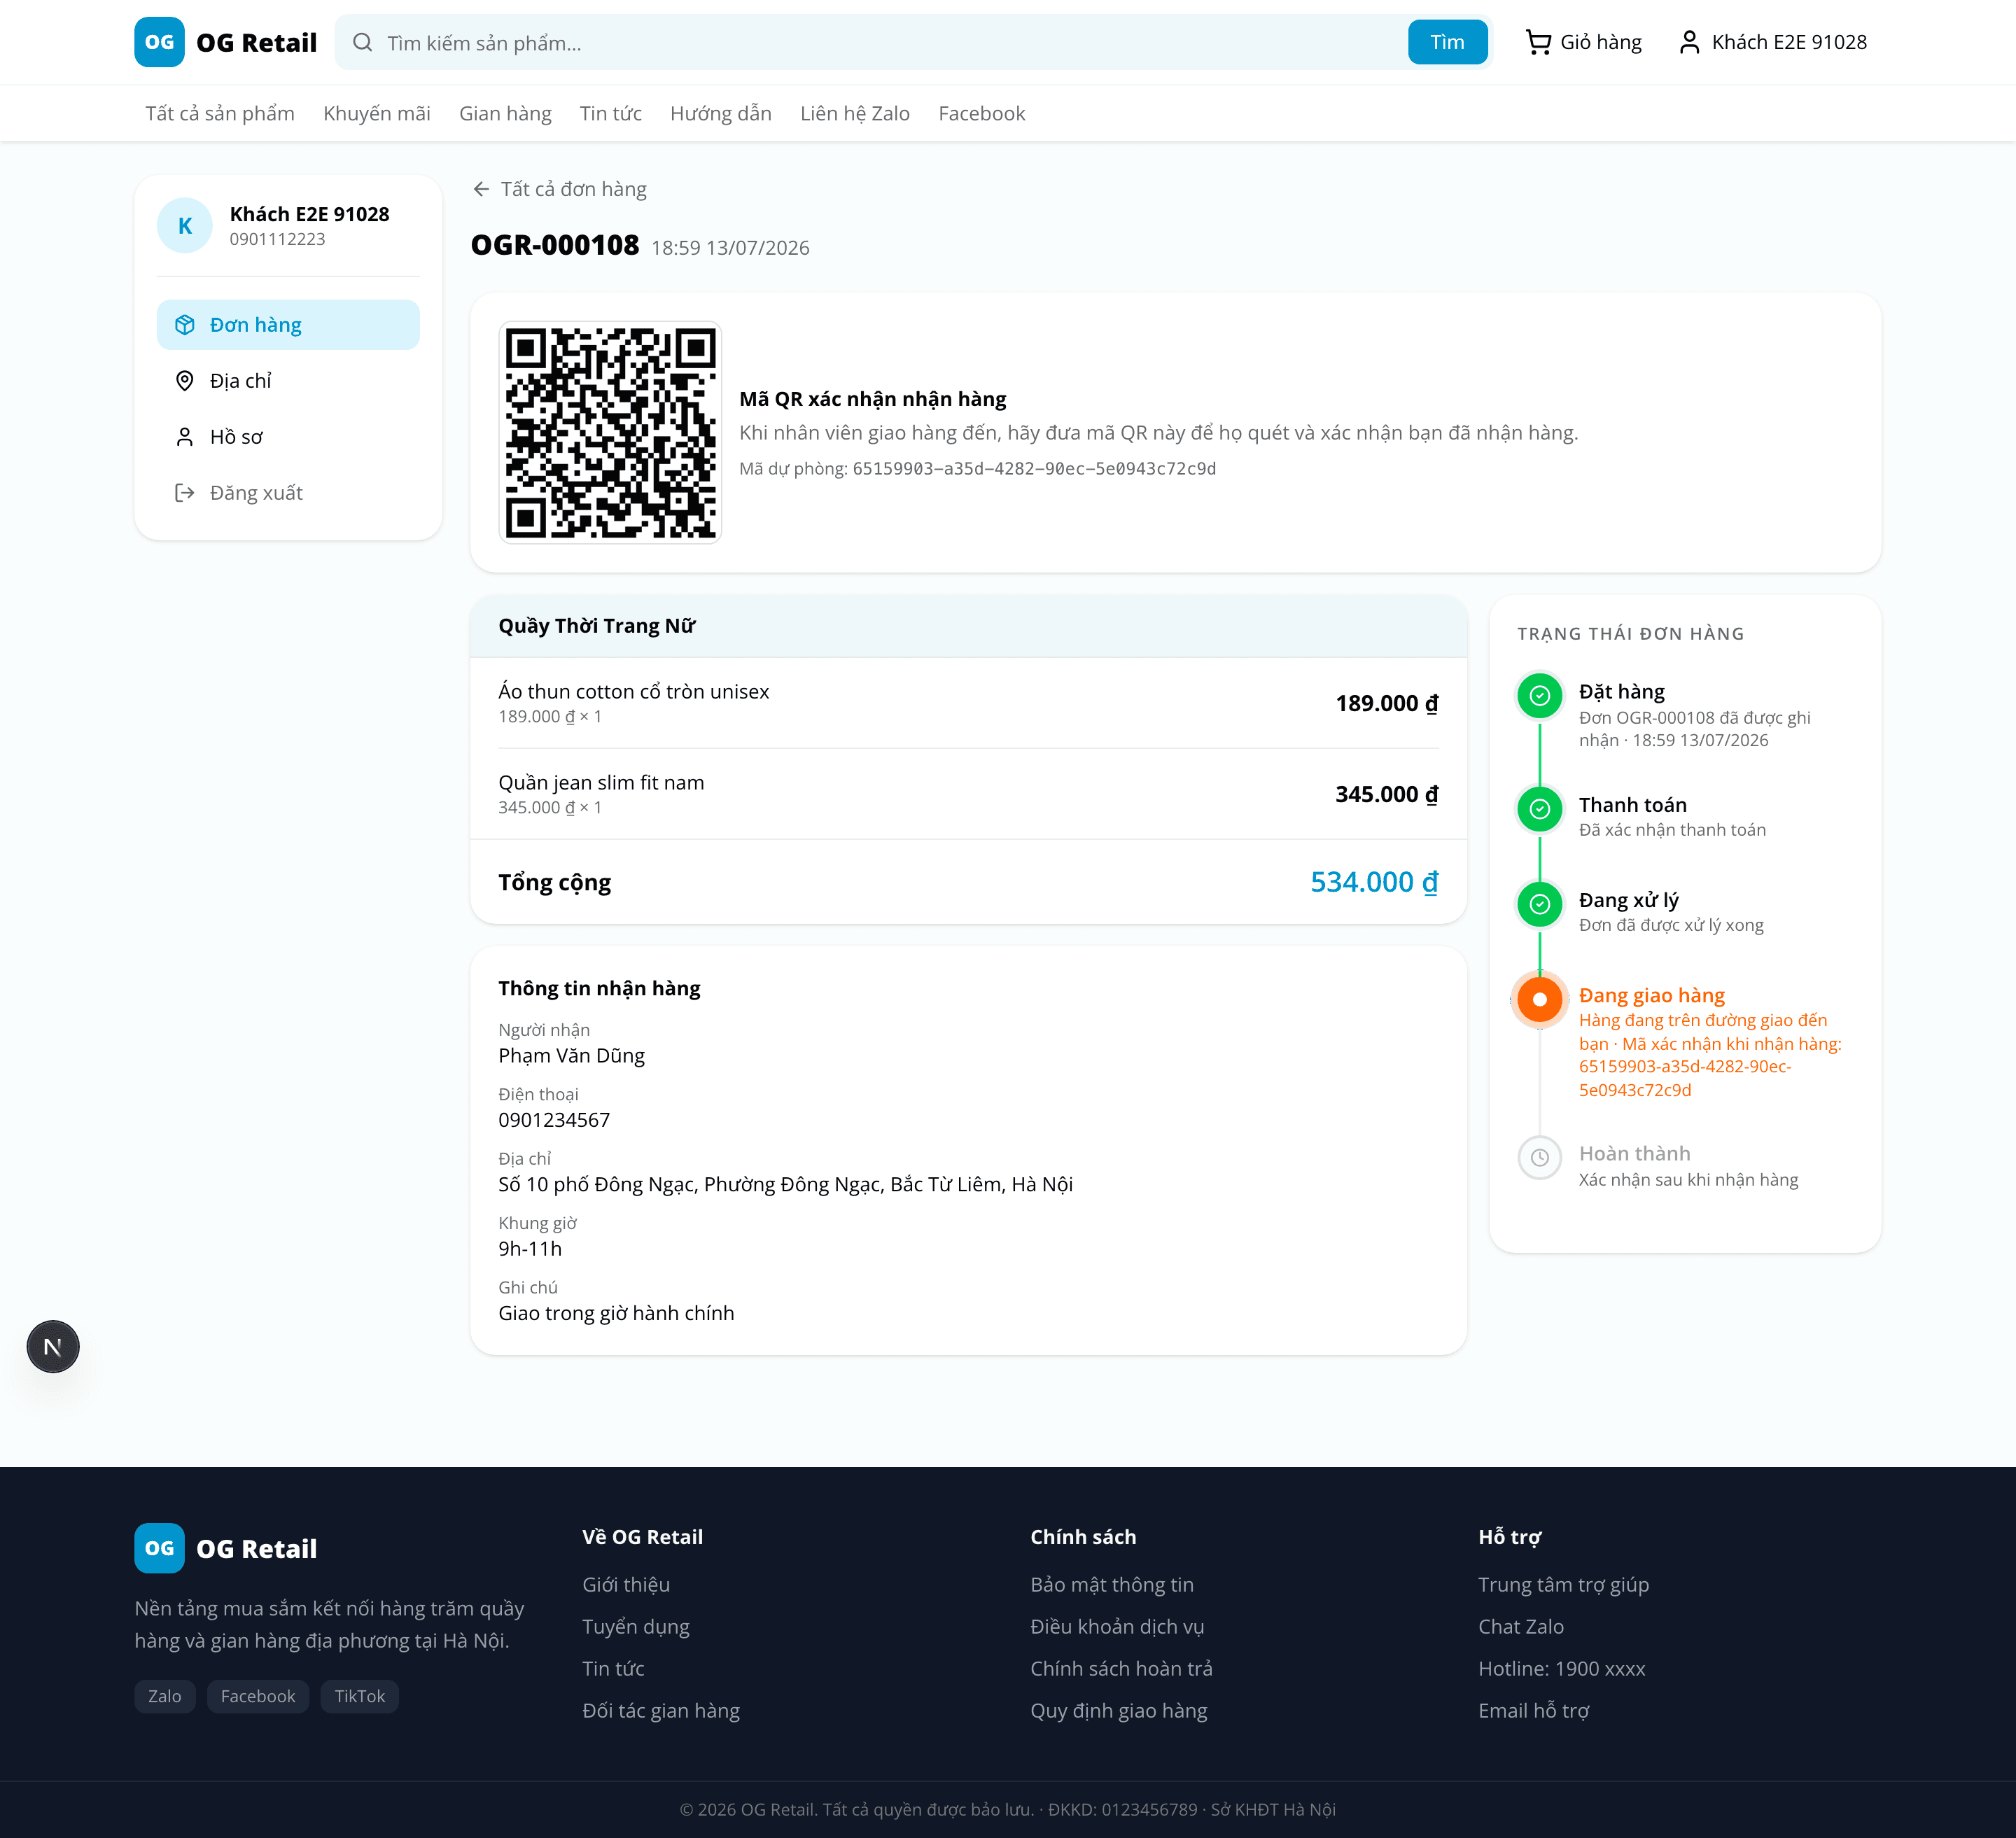This screenshot has width=2016, height=1838.
Task: Click Đăng xuất to log out
Action: [288, 493]
